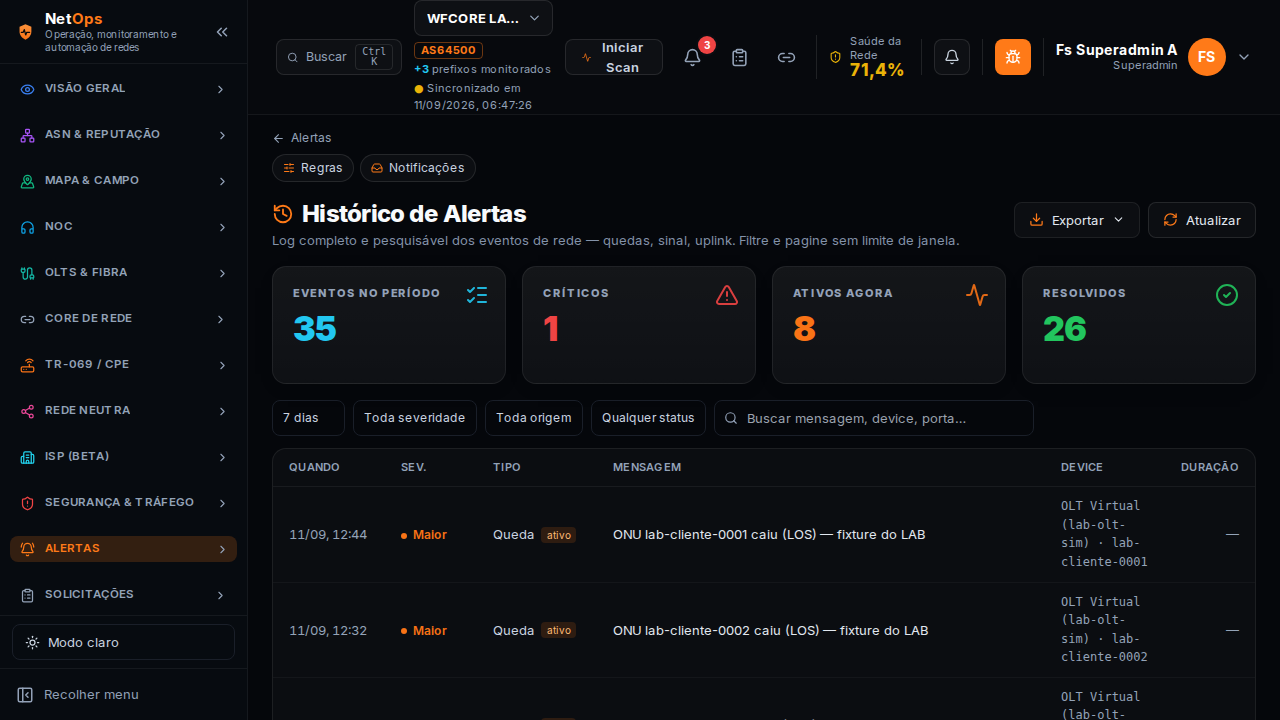
Task: Collapse sidebar with double-chevron icon
Action: tap(222, 32)
